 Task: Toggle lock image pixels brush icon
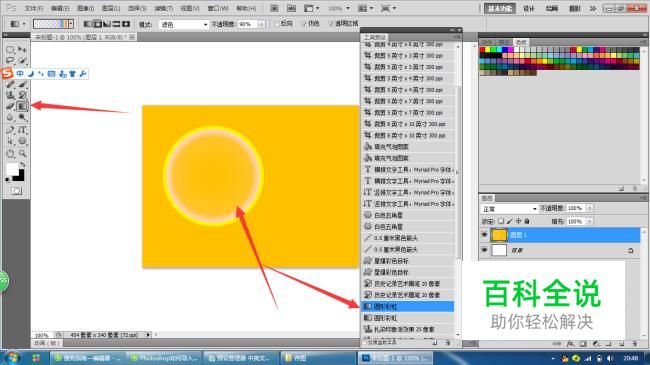[x=509, y=221]
